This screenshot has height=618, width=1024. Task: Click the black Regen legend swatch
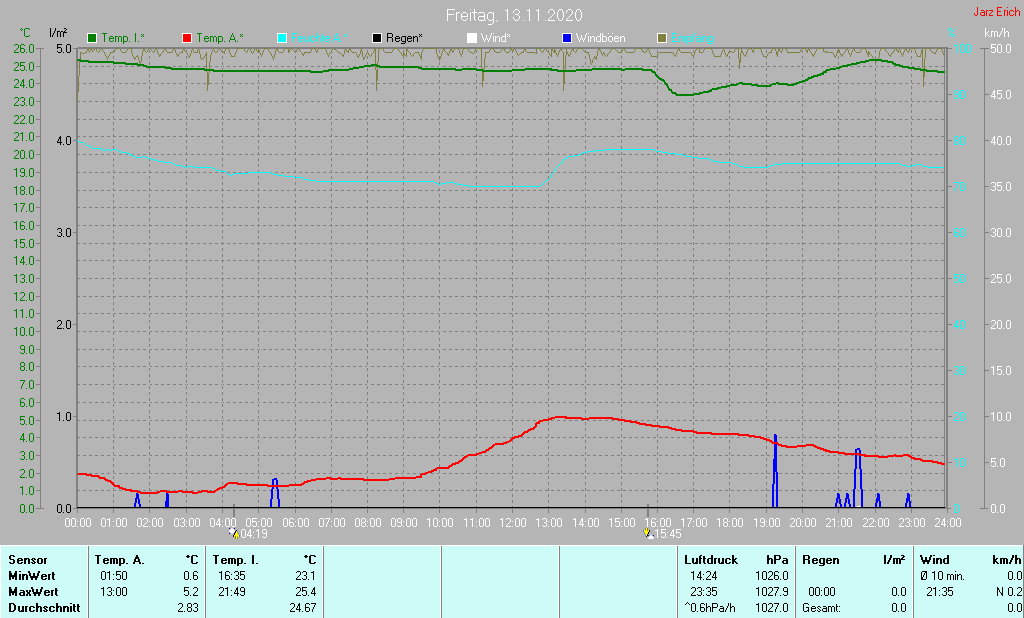(377, 39)
